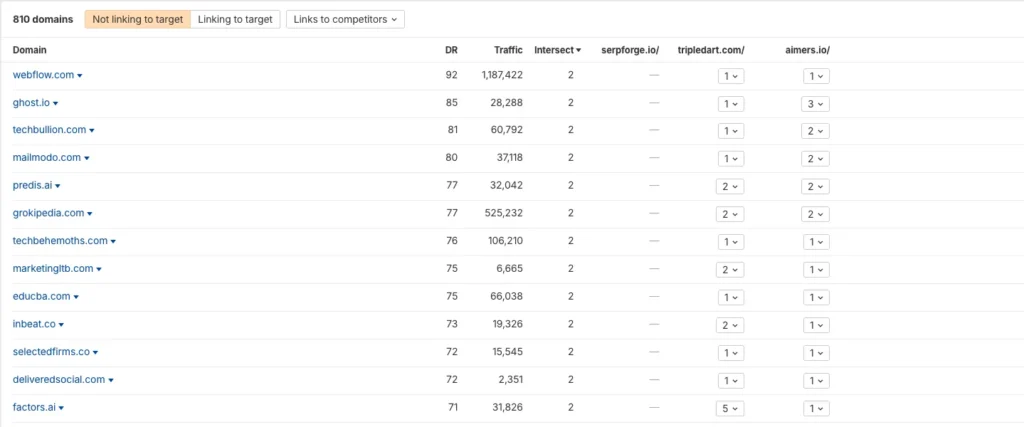Expand aimers.io links for predis.ai row
Screen dimensions: 1024x427
coord(816,187)
